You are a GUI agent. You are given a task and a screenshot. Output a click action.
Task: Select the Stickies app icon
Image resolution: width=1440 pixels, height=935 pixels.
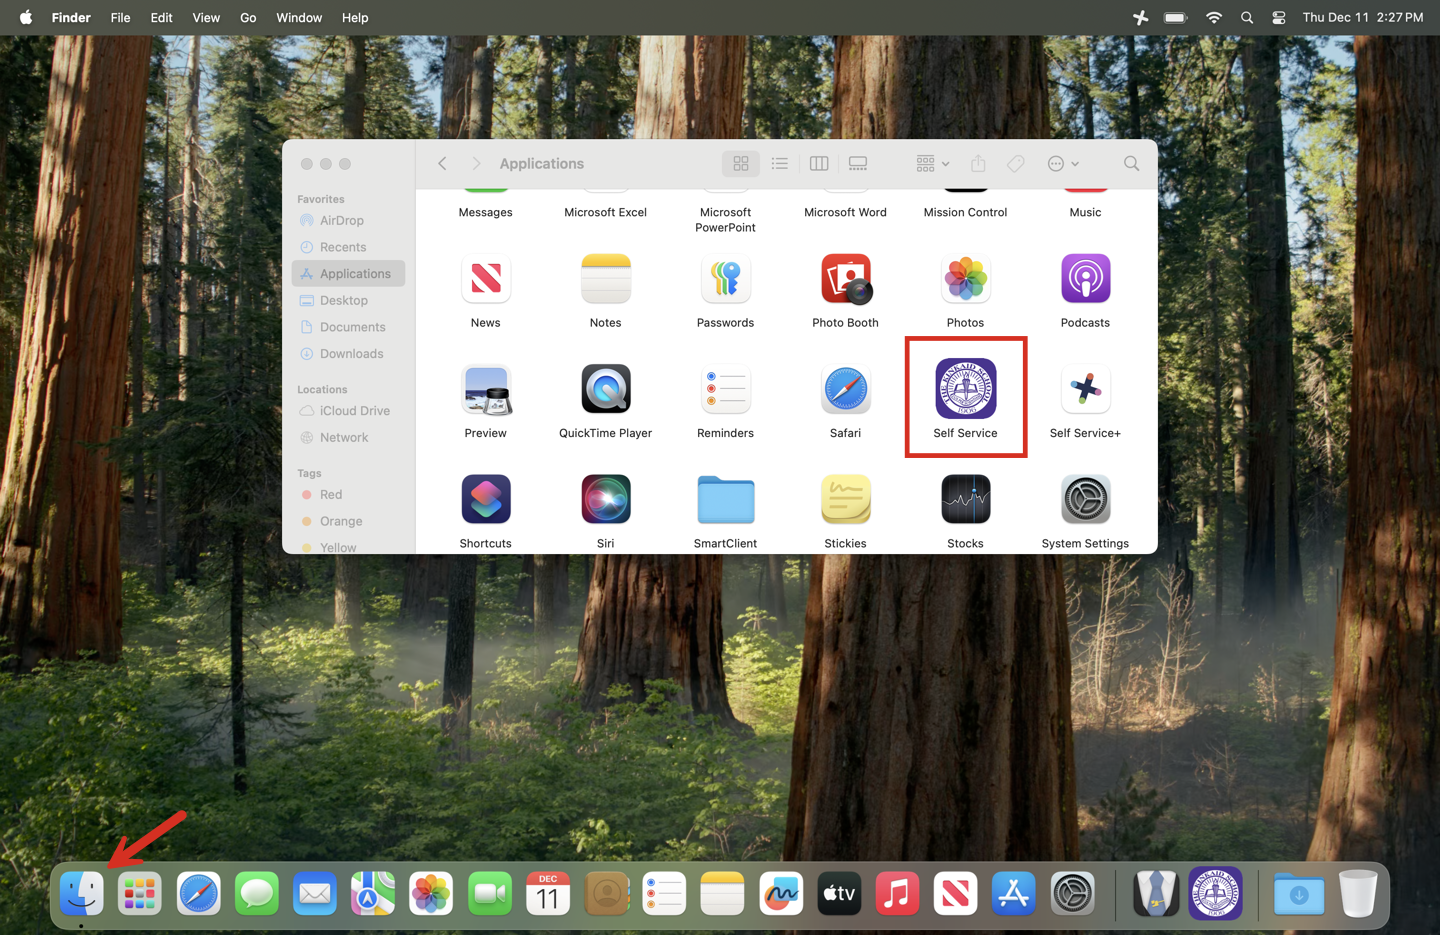coord(846,499)
